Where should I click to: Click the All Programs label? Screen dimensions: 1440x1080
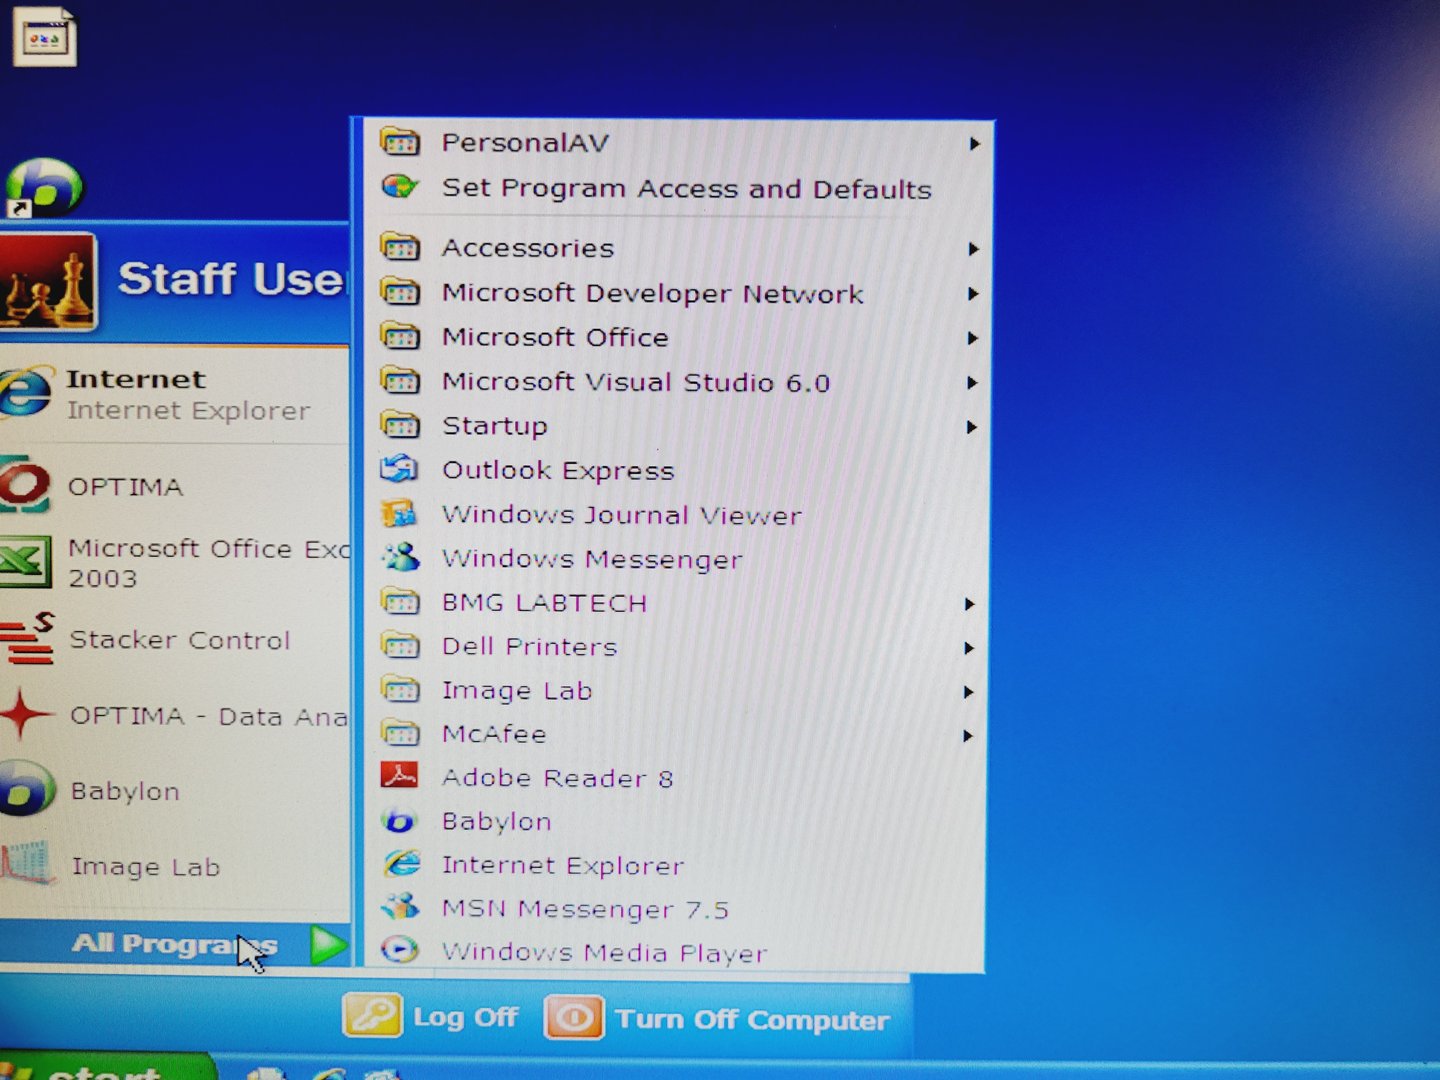pos(174,943)
